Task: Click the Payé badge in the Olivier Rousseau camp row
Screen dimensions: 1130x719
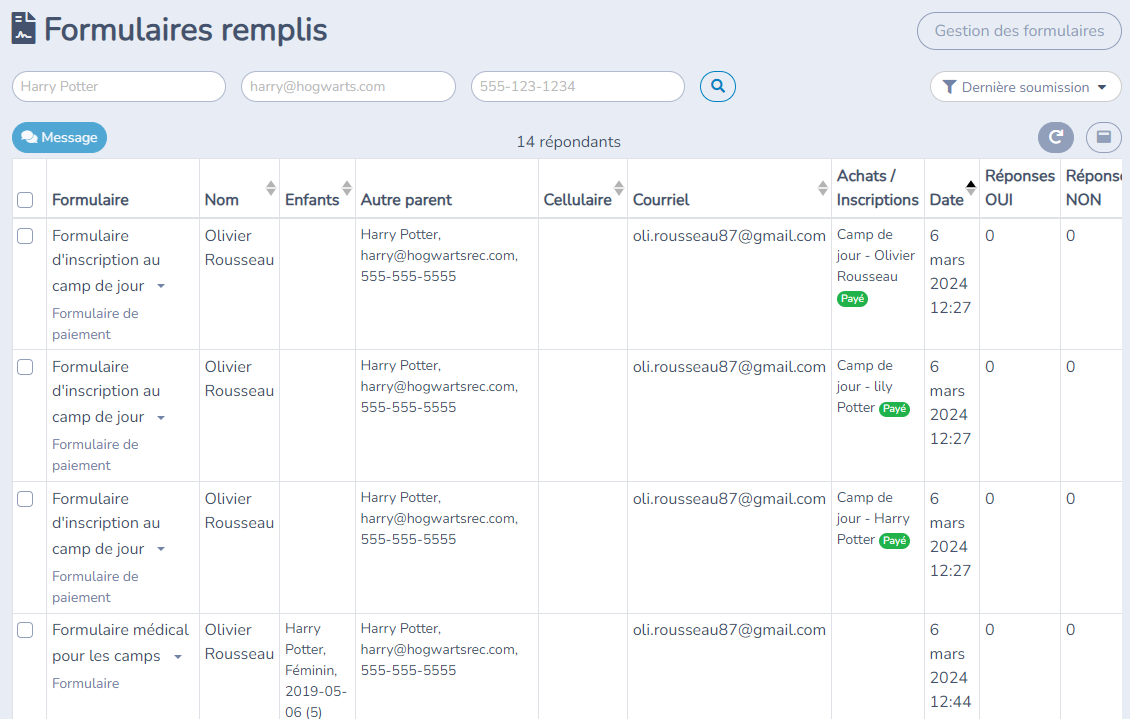Action: [x=852, y=298]
